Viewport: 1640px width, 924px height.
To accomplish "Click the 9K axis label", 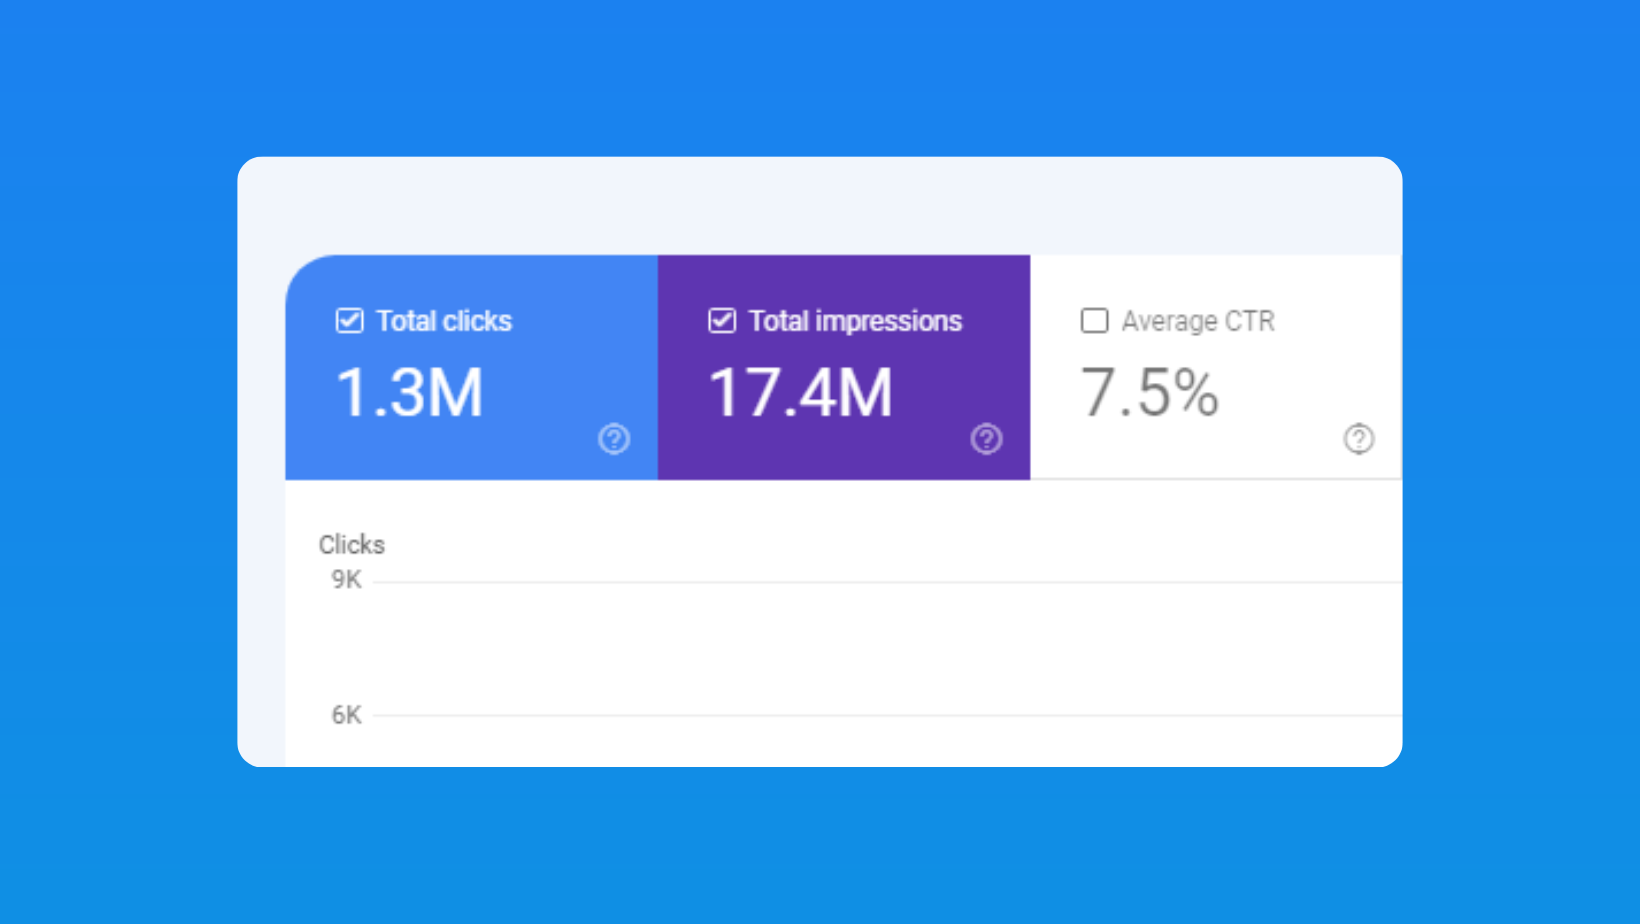I will [346, 580].
